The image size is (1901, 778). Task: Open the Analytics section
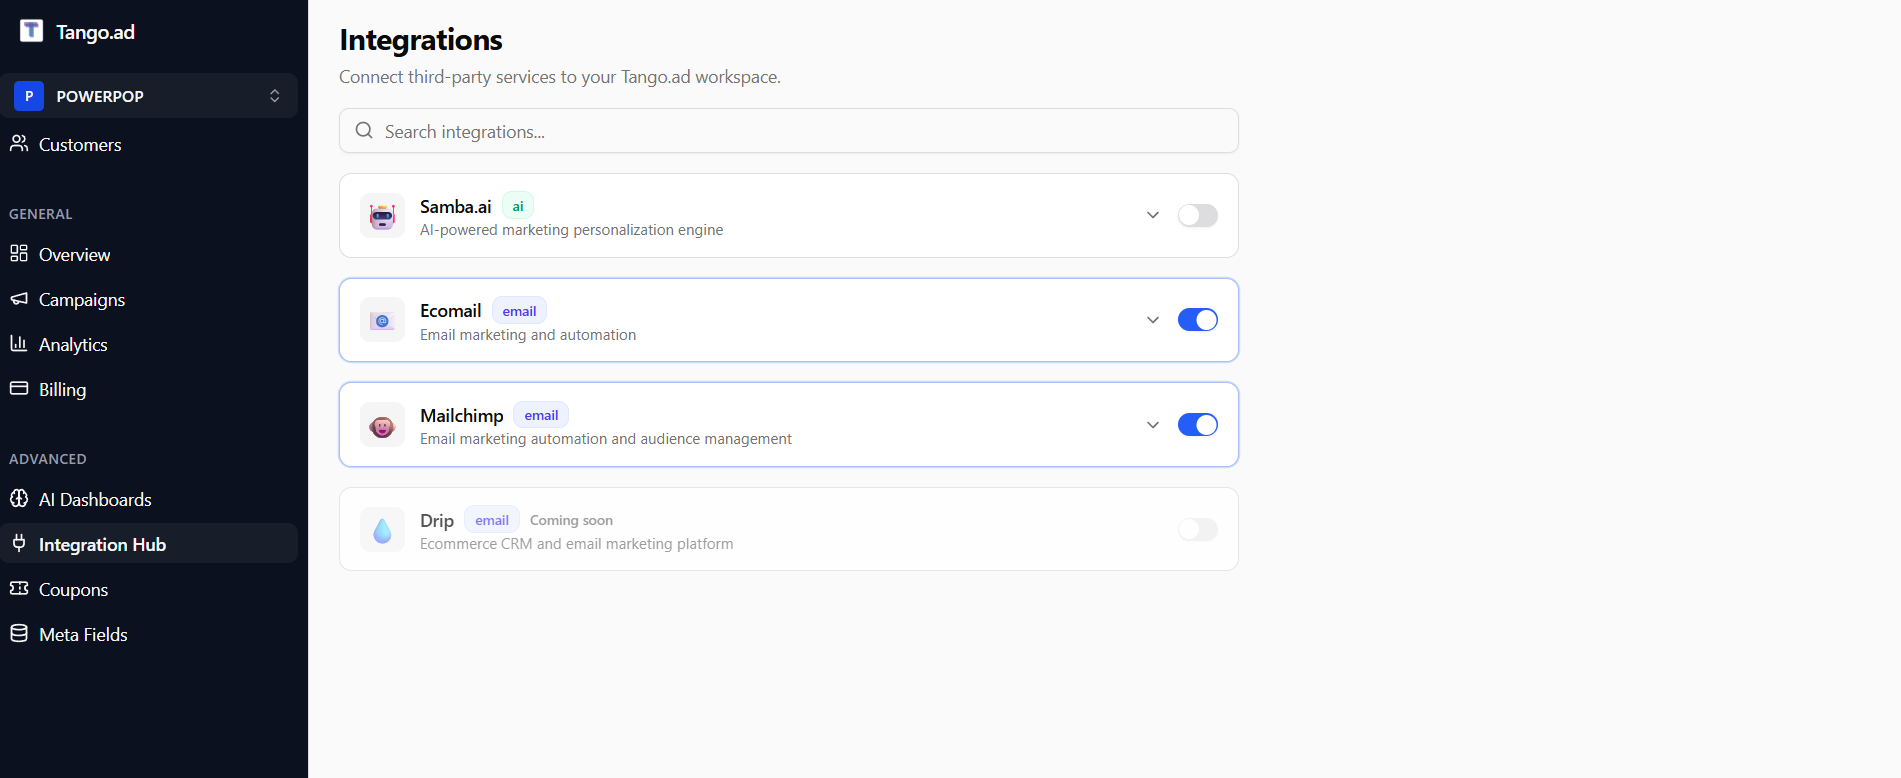149,344
